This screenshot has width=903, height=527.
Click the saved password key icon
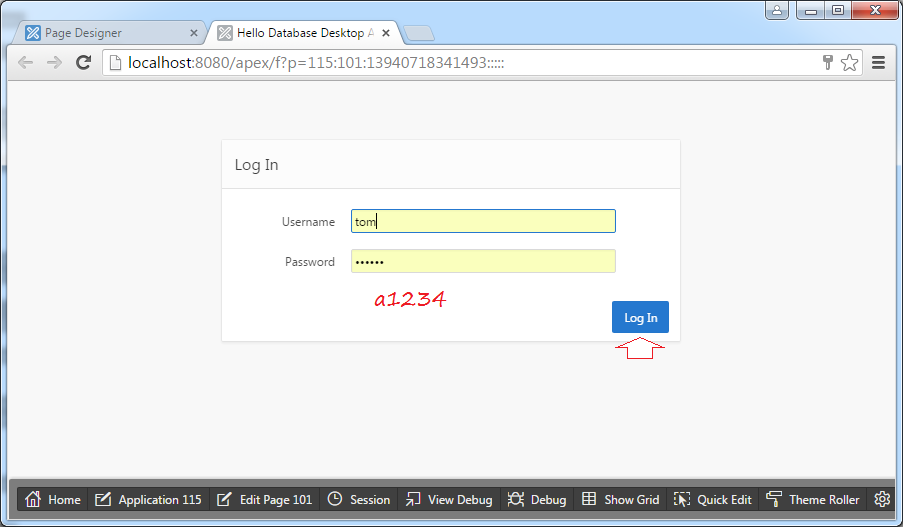828,62
